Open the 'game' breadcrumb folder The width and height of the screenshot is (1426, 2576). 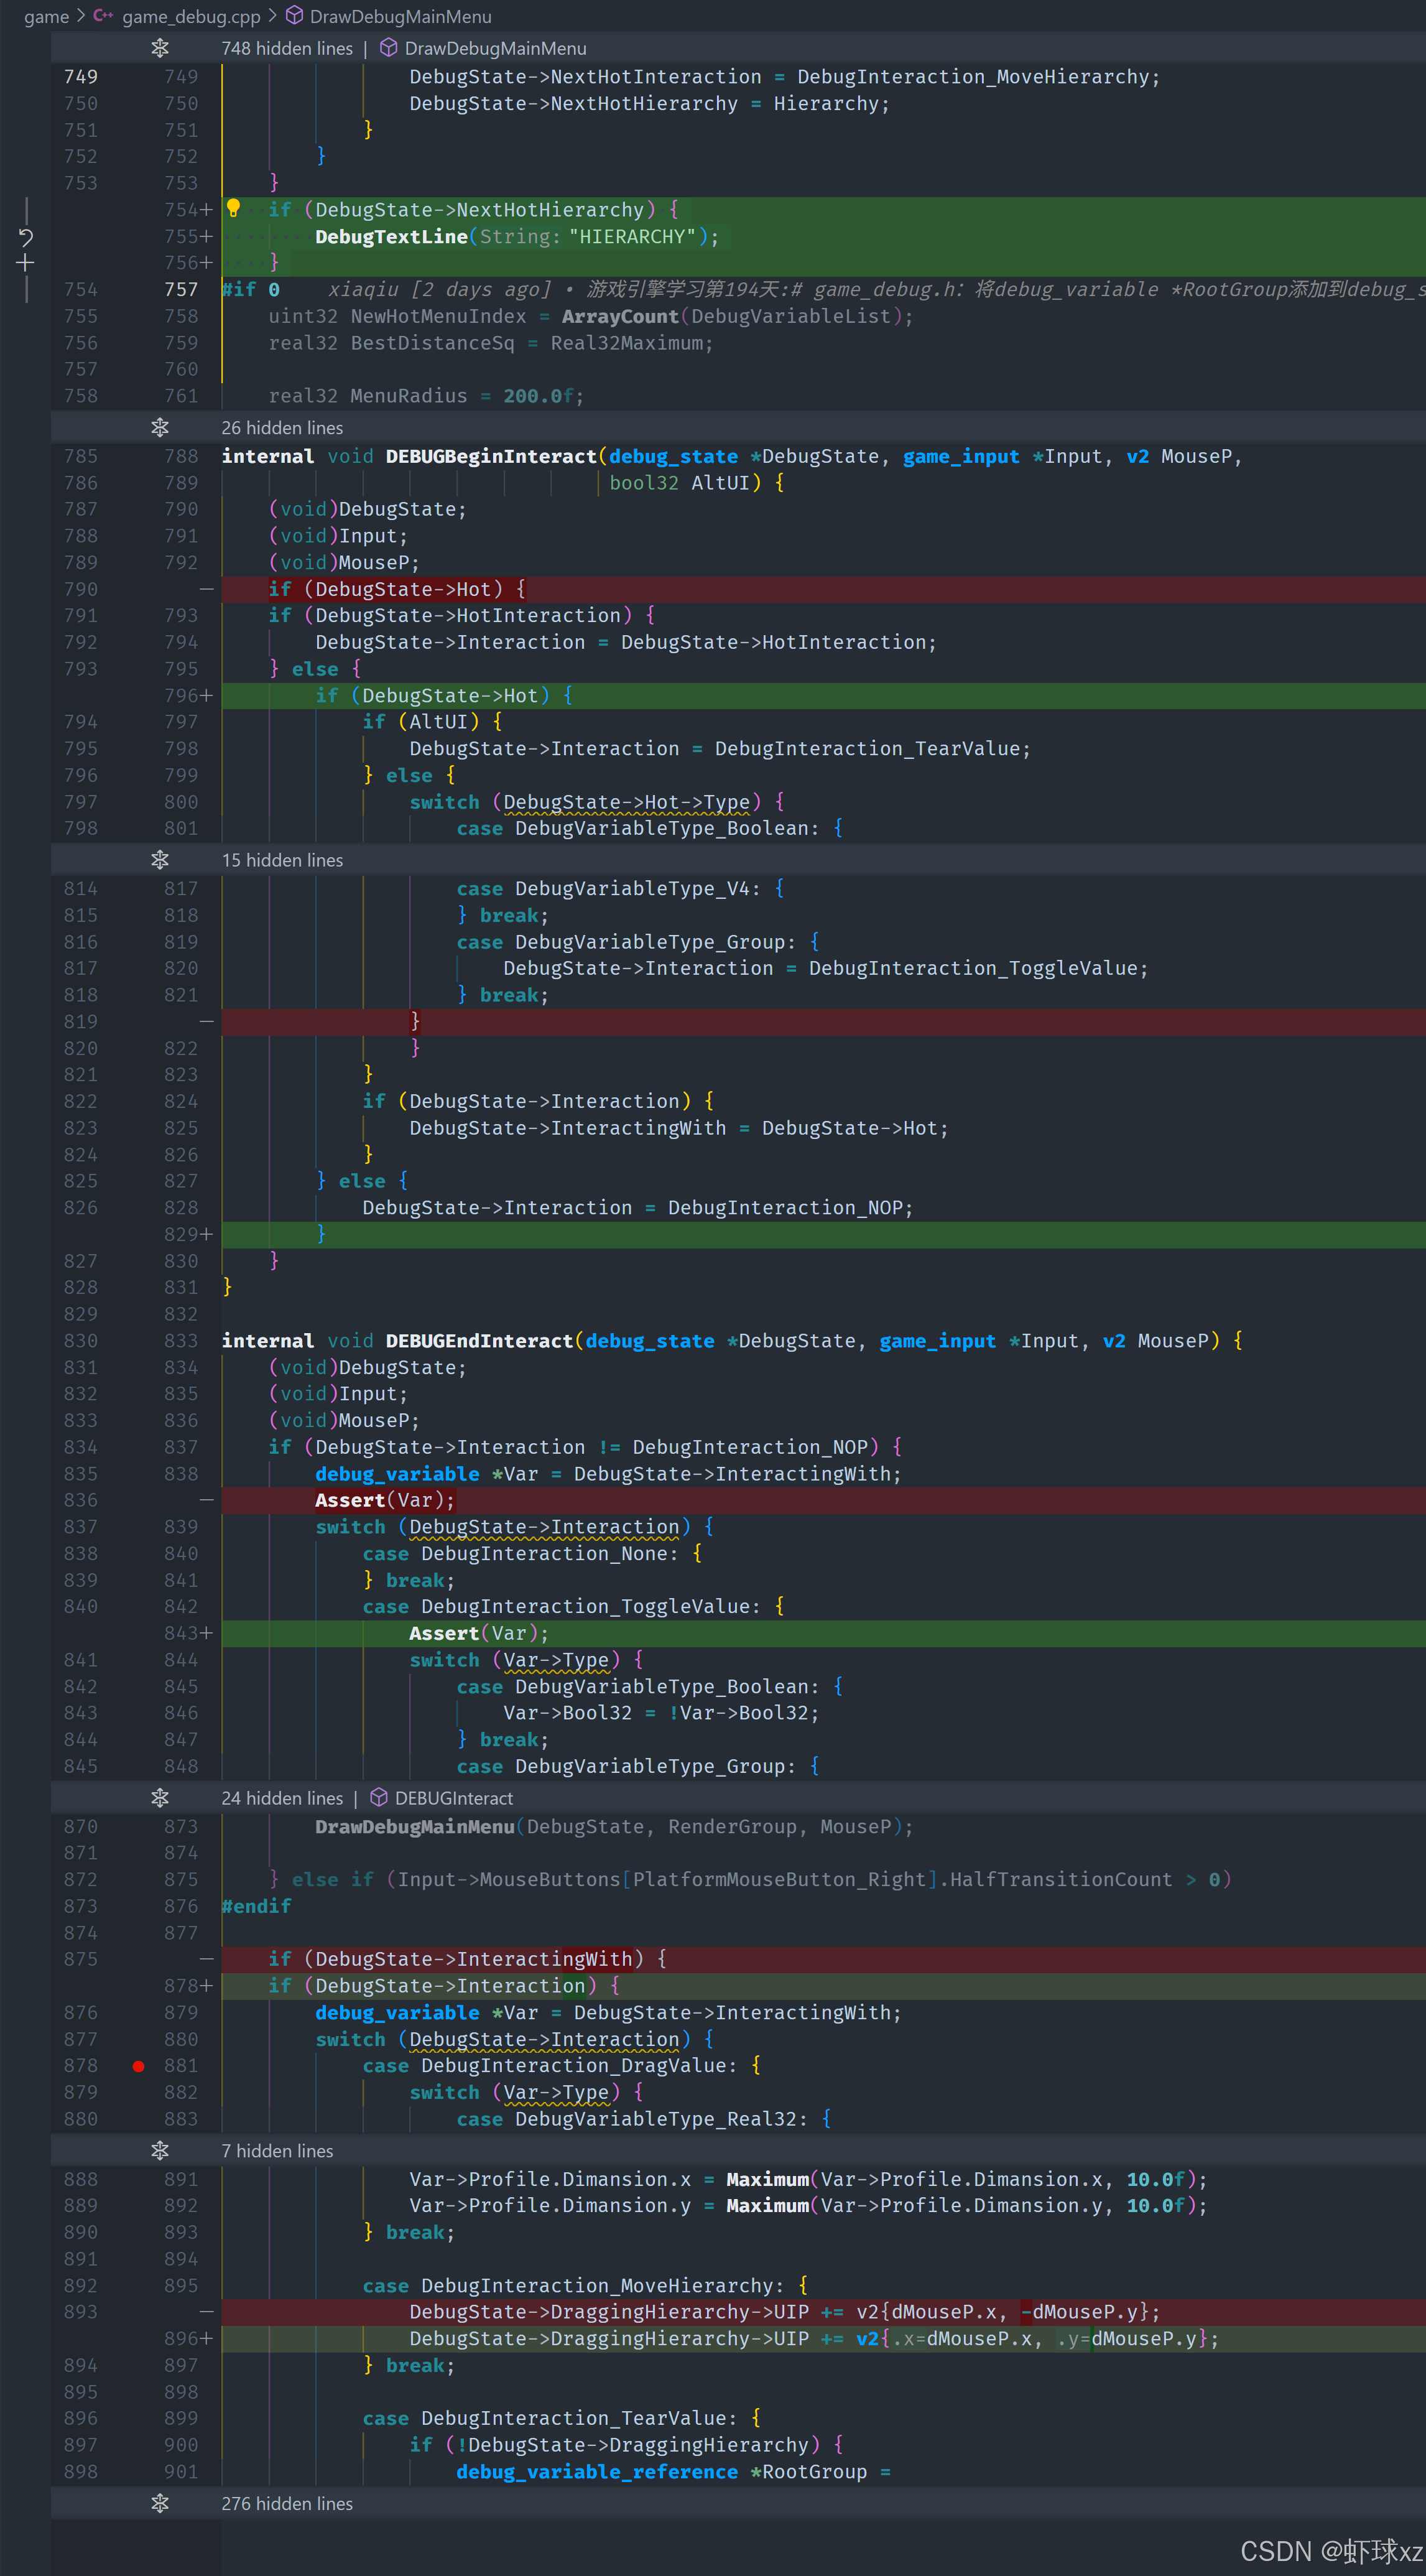(x=46, y=16)
